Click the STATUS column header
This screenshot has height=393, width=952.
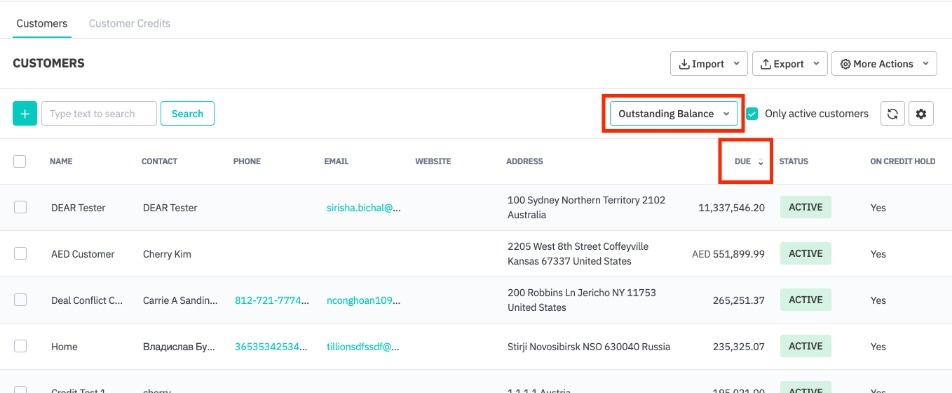[x=794, y=162]
